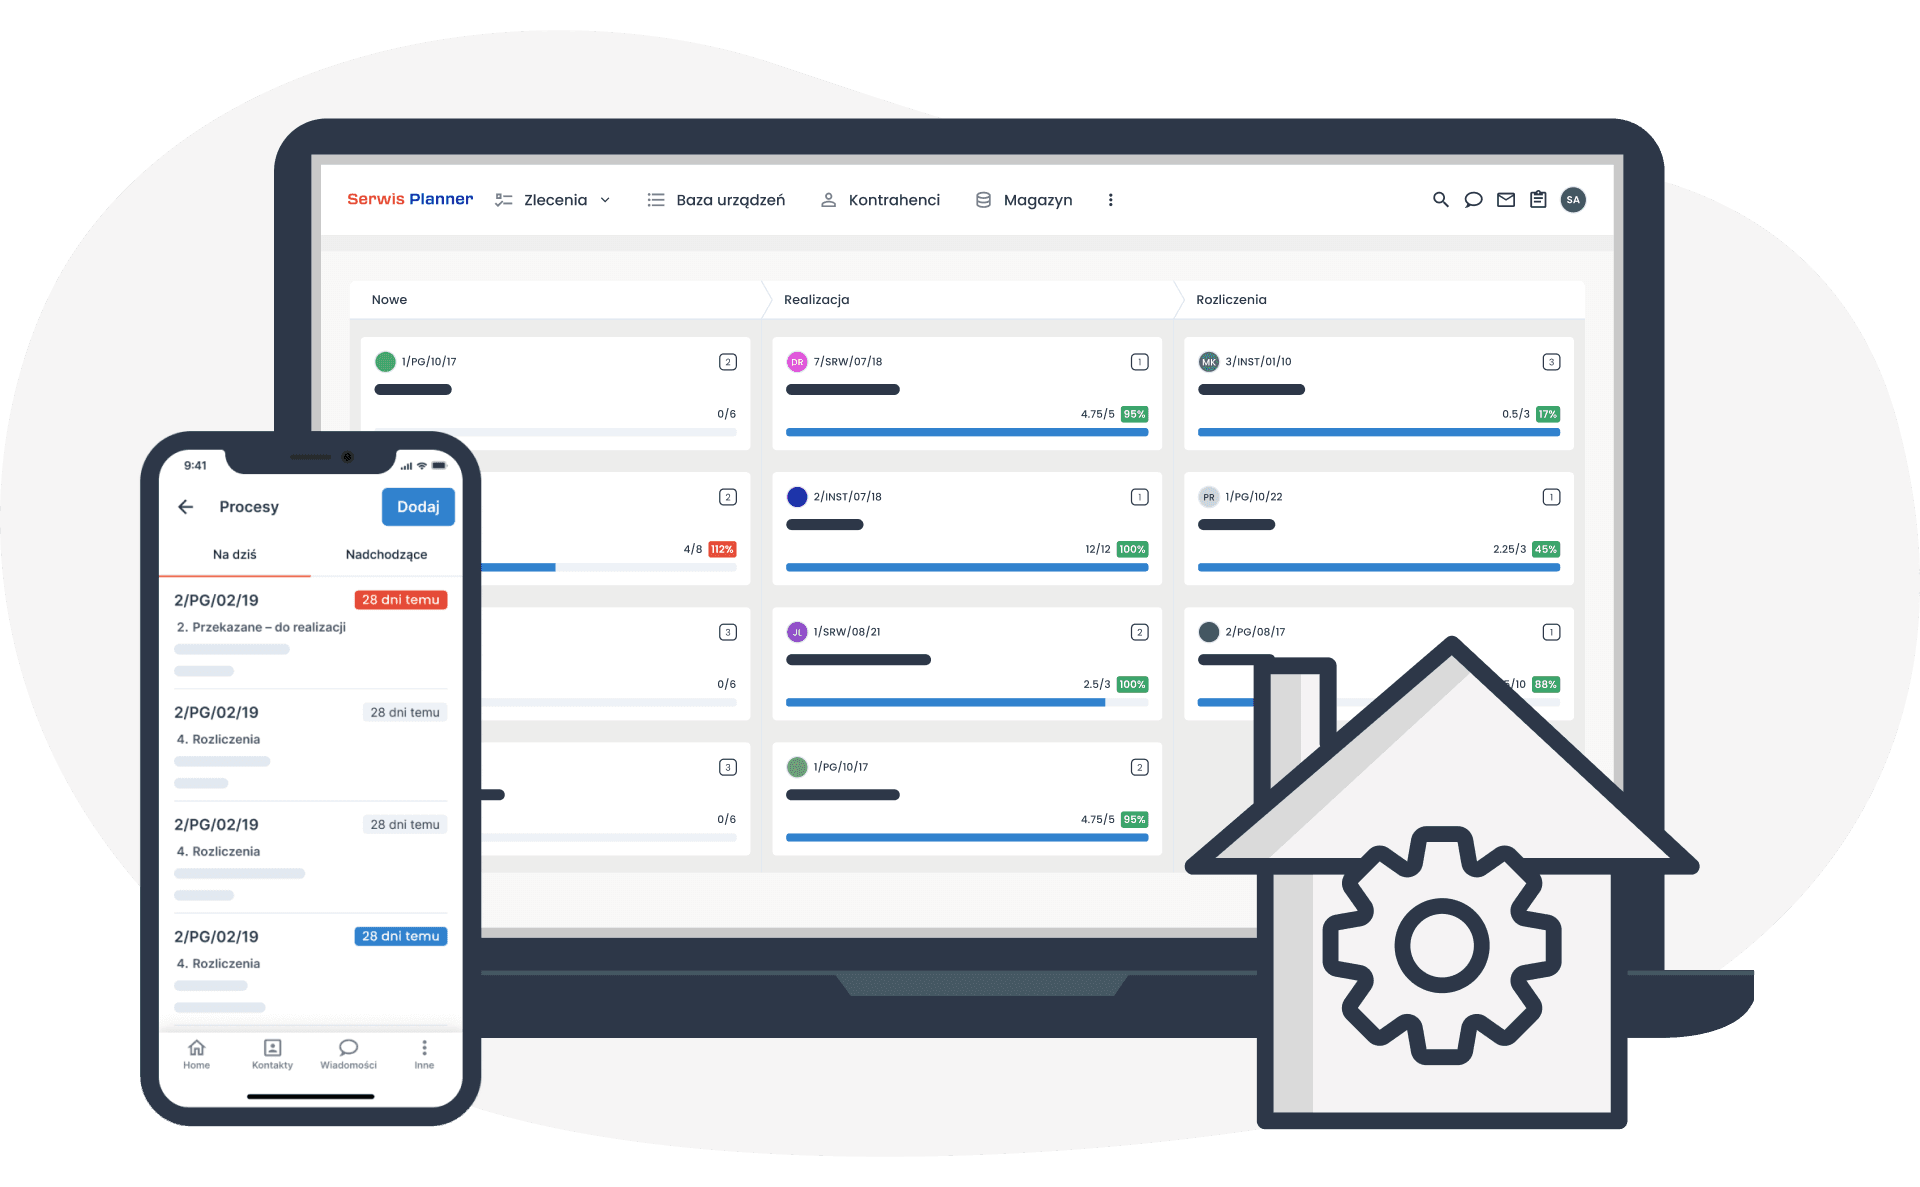Click the 17% badge on 3/INST/01/10
Viewport: 1920px width, 1187px height.
(1547, 414)
